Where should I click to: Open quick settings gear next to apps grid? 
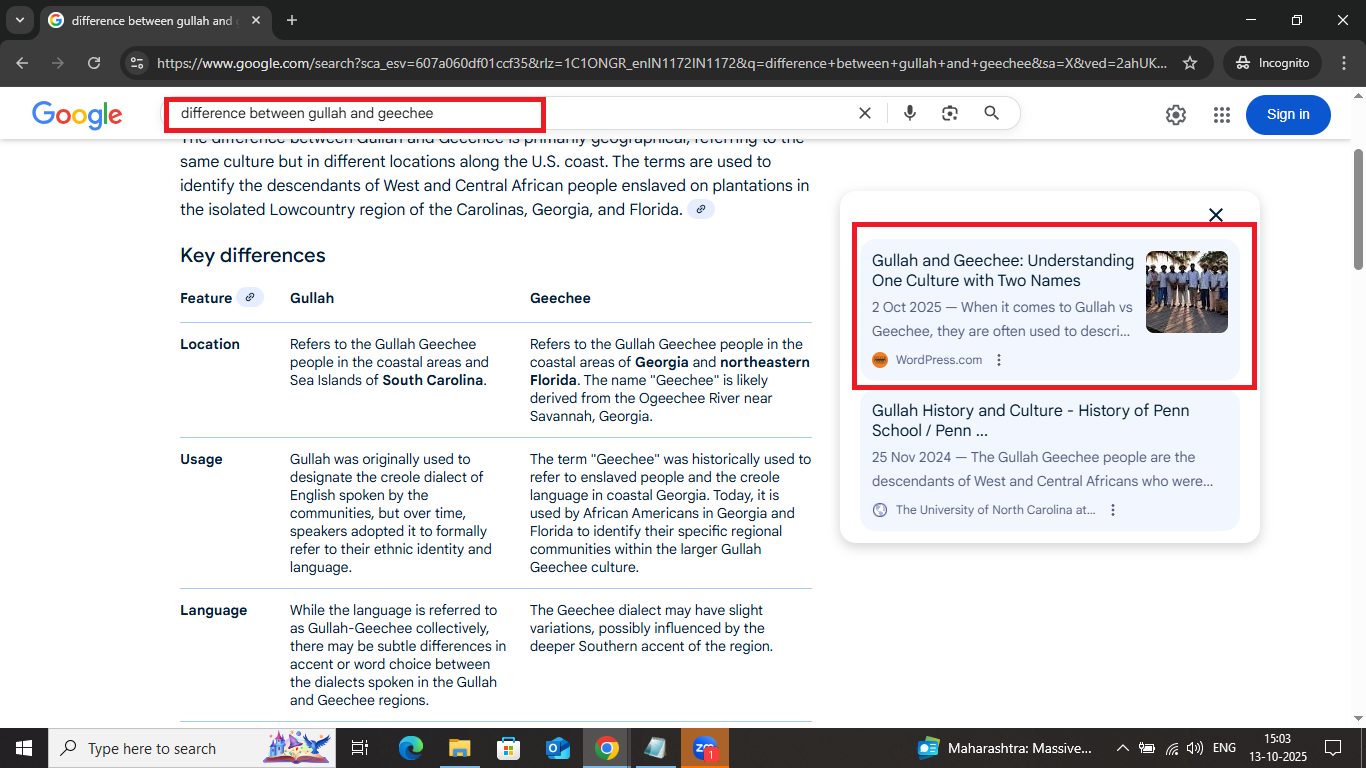pos(1176,114)
